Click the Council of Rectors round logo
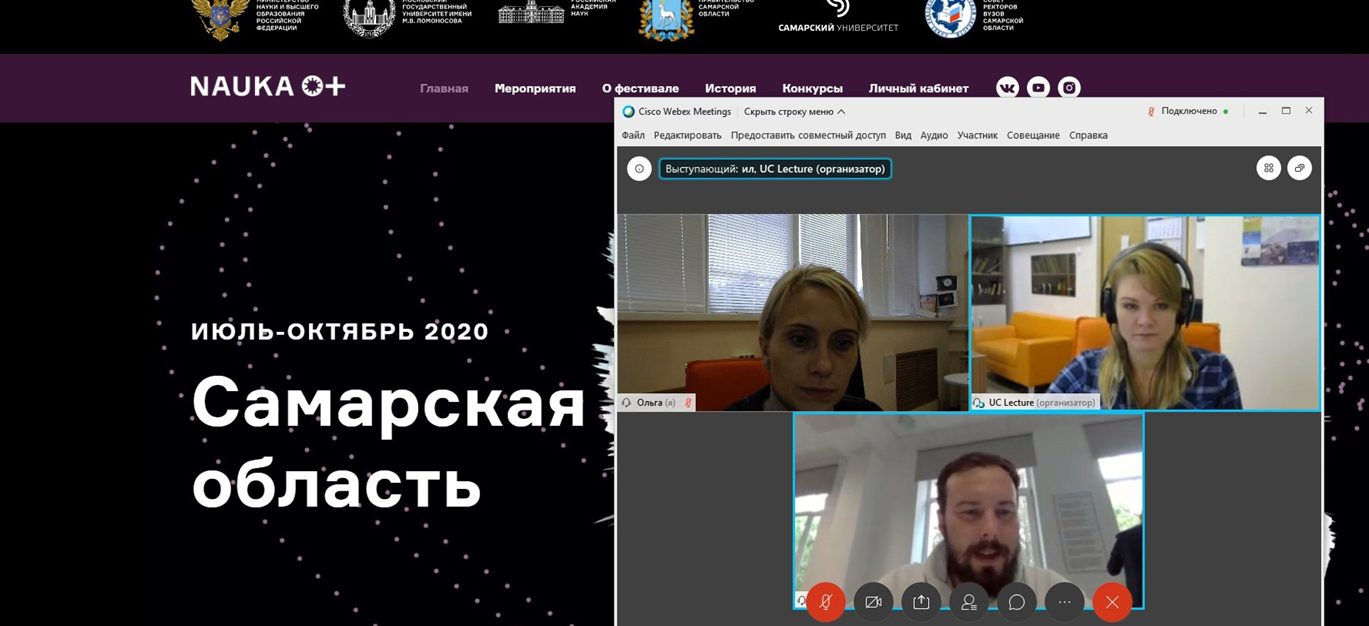 click(x=950, y=18)
